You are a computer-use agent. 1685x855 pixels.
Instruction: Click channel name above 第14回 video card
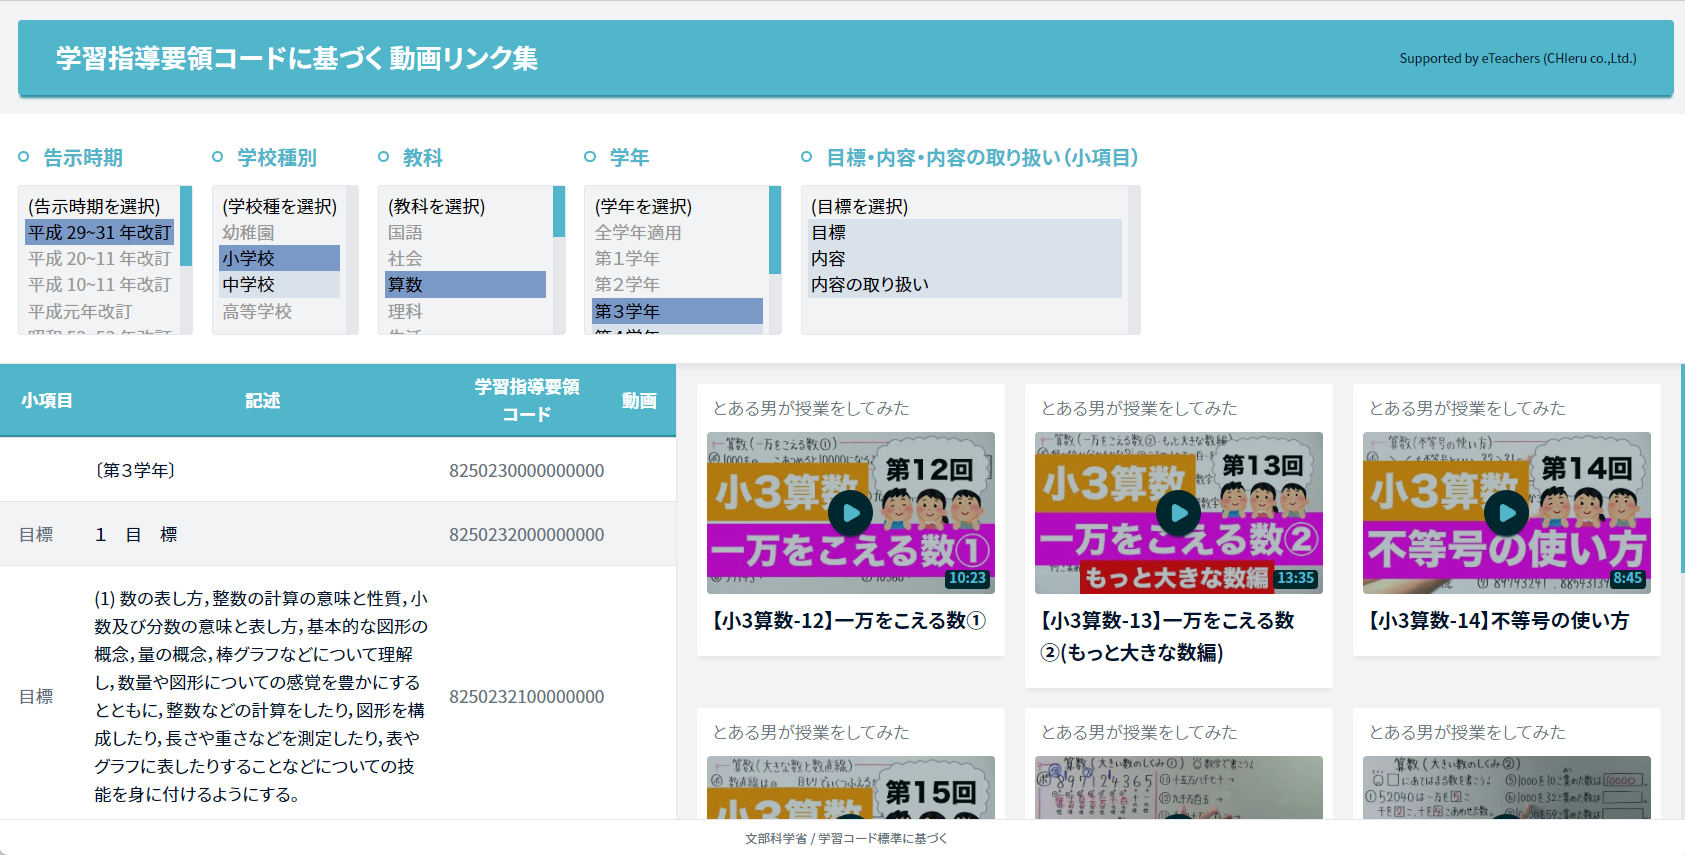pos(1467,408)
